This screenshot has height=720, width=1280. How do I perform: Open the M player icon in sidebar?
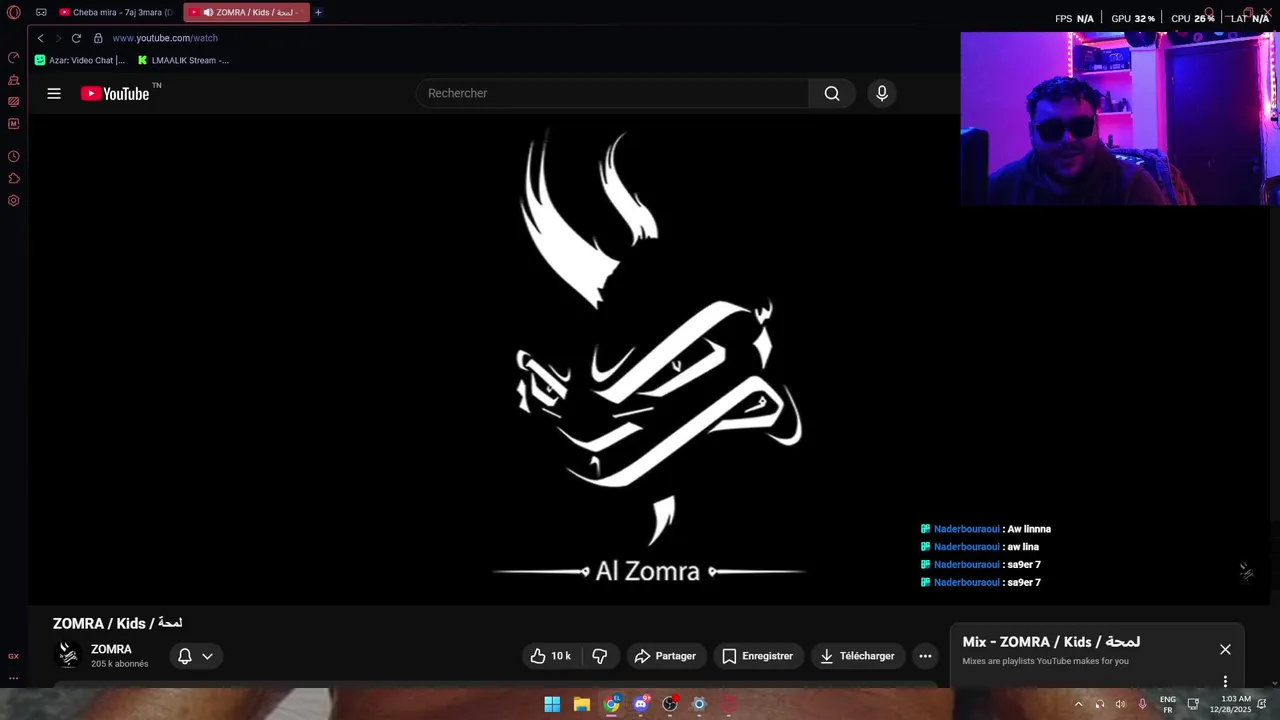click(13, 124)
